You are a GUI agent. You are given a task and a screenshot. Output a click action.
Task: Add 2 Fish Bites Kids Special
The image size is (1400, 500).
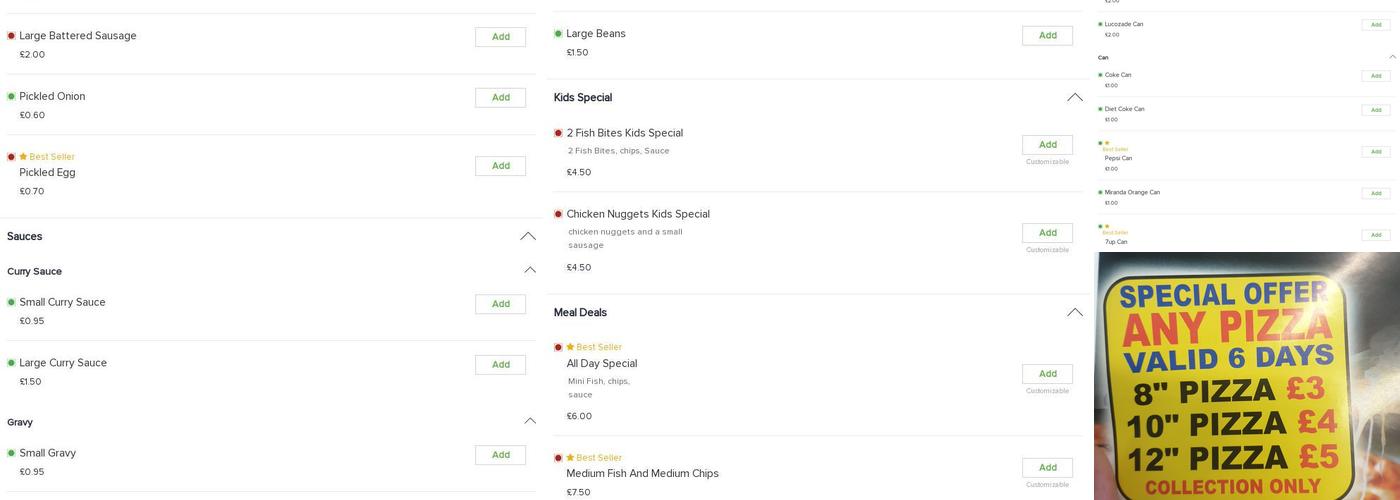pos(1047,145)
